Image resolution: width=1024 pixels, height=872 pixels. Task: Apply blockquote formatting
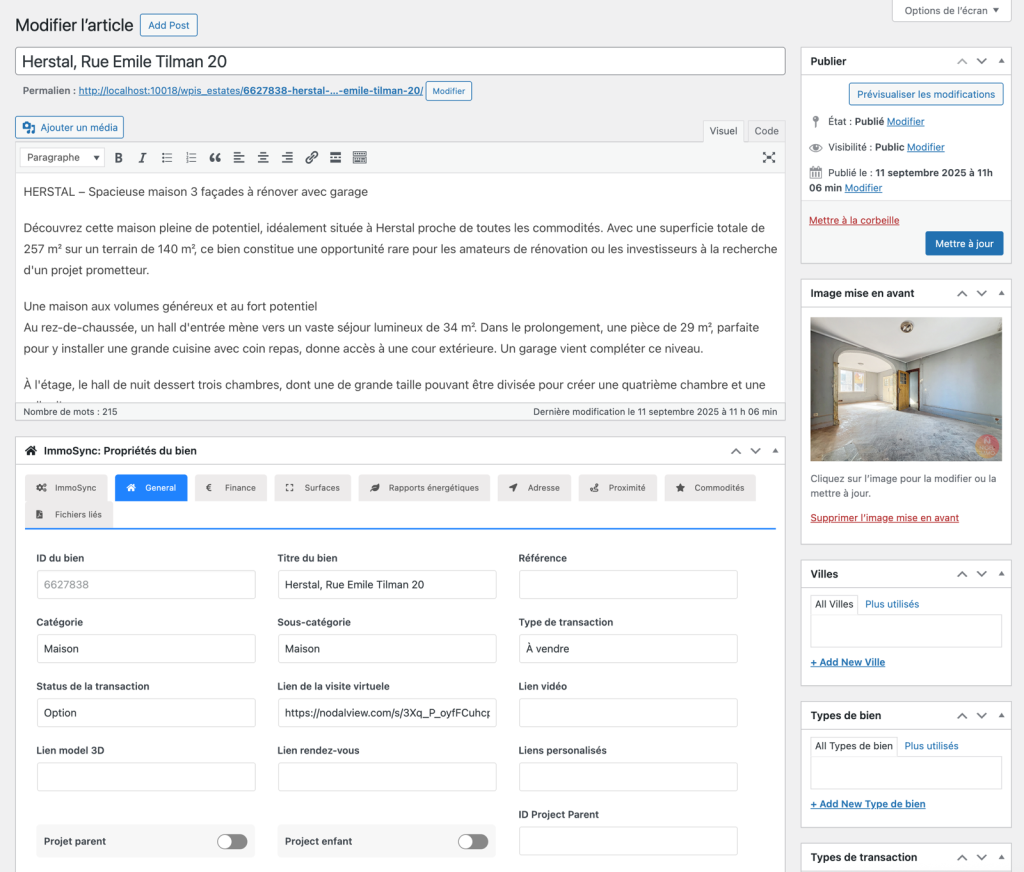tap(215, 157)
